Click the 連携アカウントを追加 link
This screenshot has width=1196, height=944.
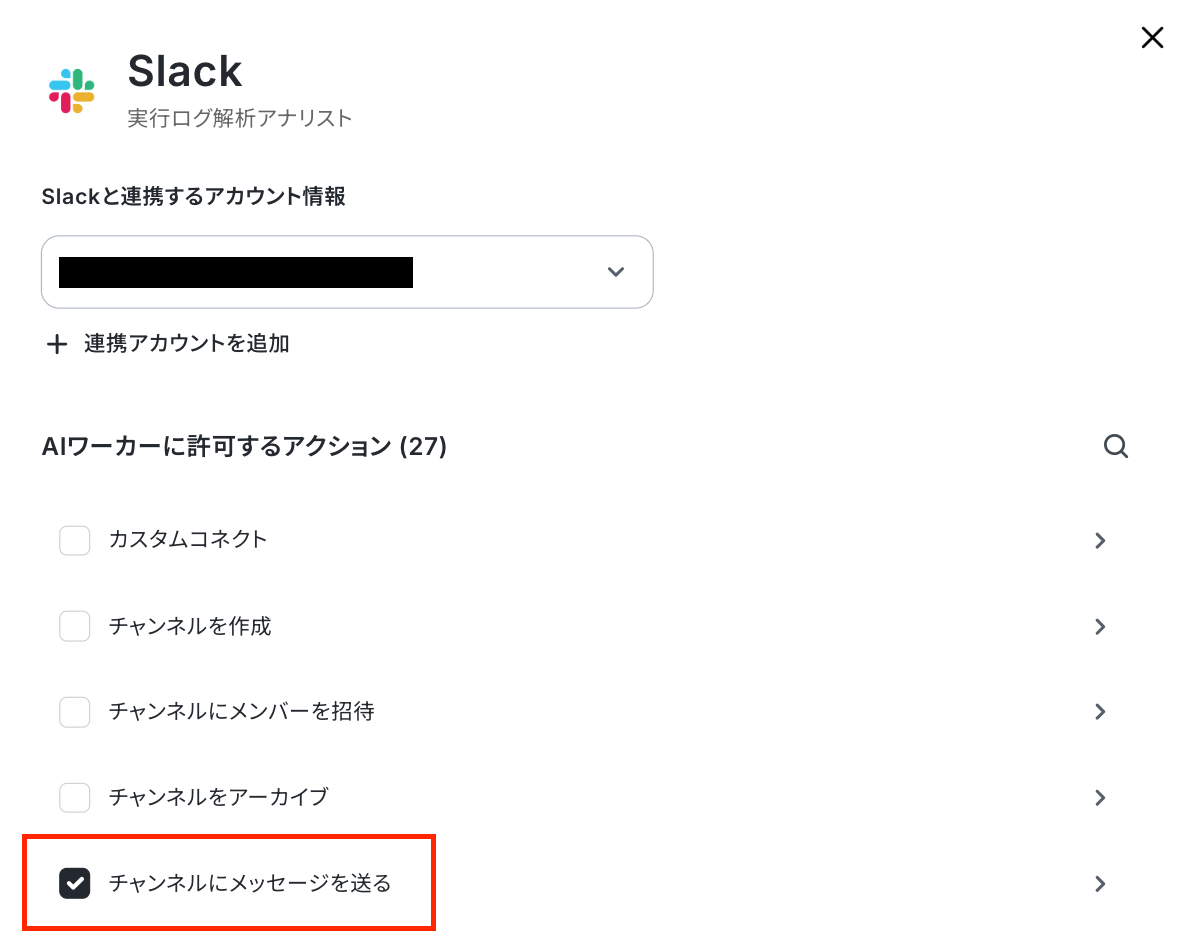tap(187, 344)
